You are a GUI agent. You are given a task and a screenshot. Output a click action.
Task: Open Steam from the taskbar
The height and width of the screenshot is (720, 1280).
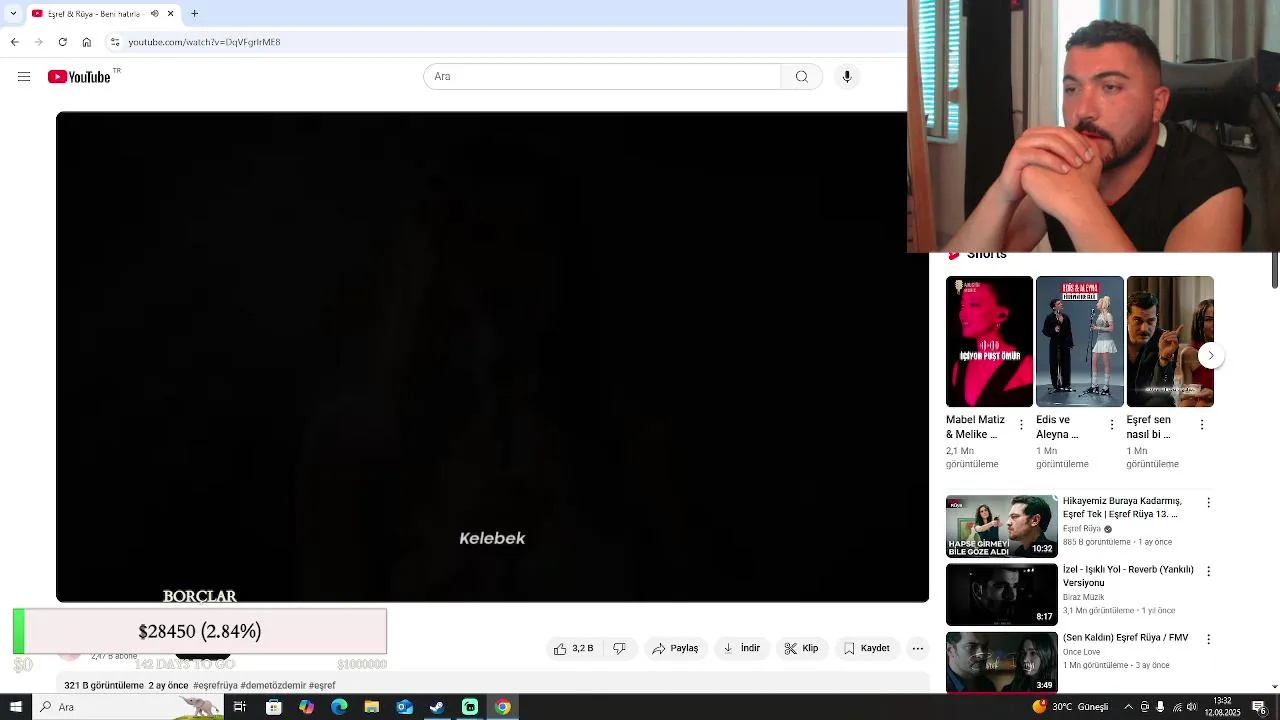[437, 707]
